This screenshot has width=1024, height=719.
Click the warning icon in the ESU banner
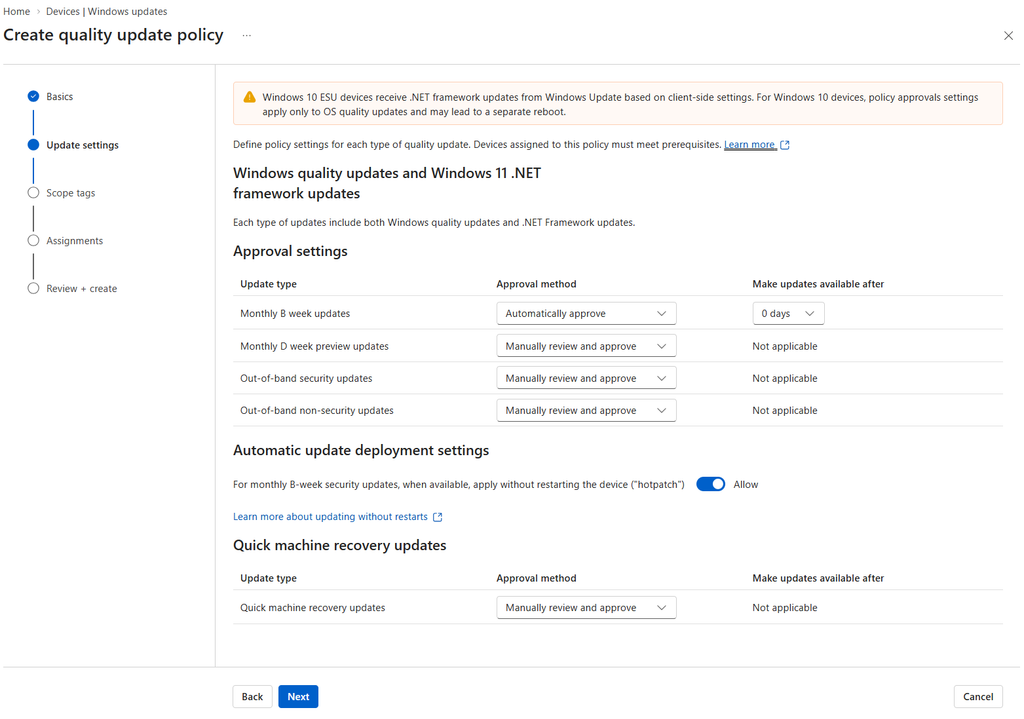[249, 97]
